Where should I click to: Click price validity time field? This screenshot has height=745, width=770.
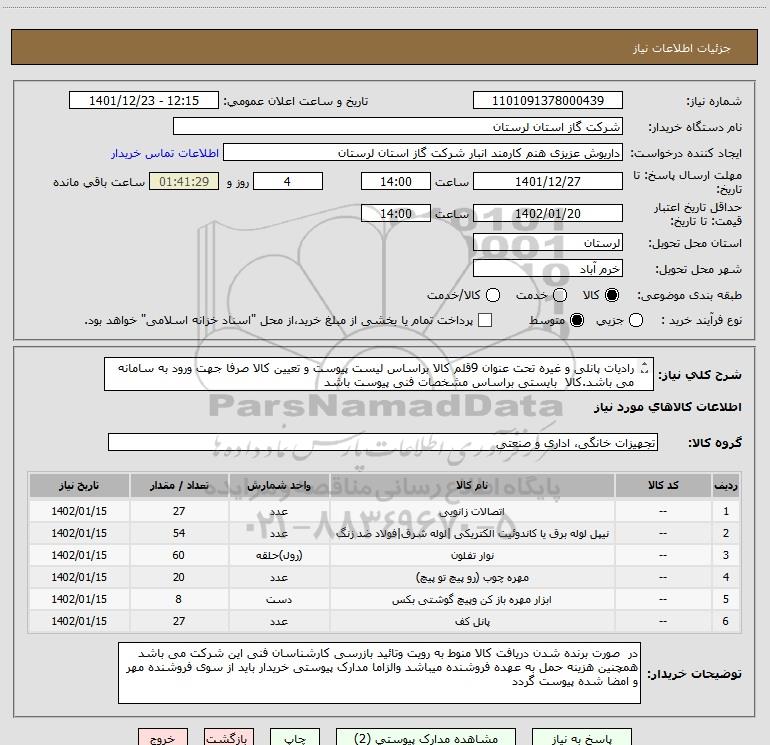coord(396,214)
